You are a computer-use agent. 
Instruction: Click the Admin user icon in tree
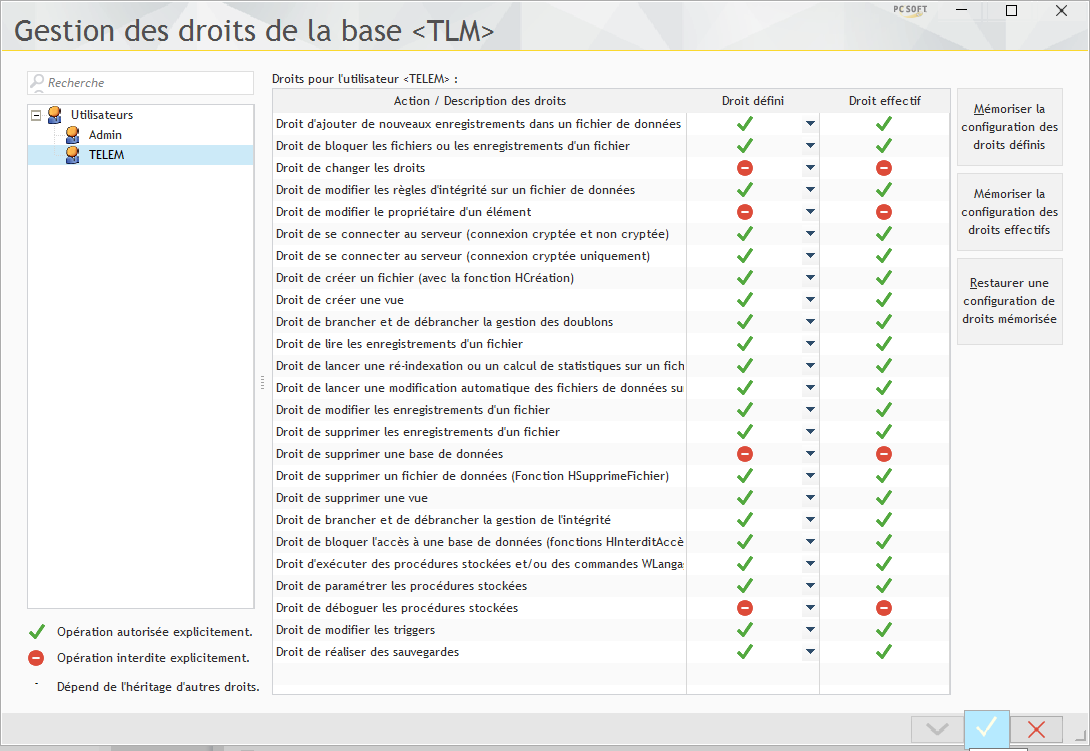(72, 135)
